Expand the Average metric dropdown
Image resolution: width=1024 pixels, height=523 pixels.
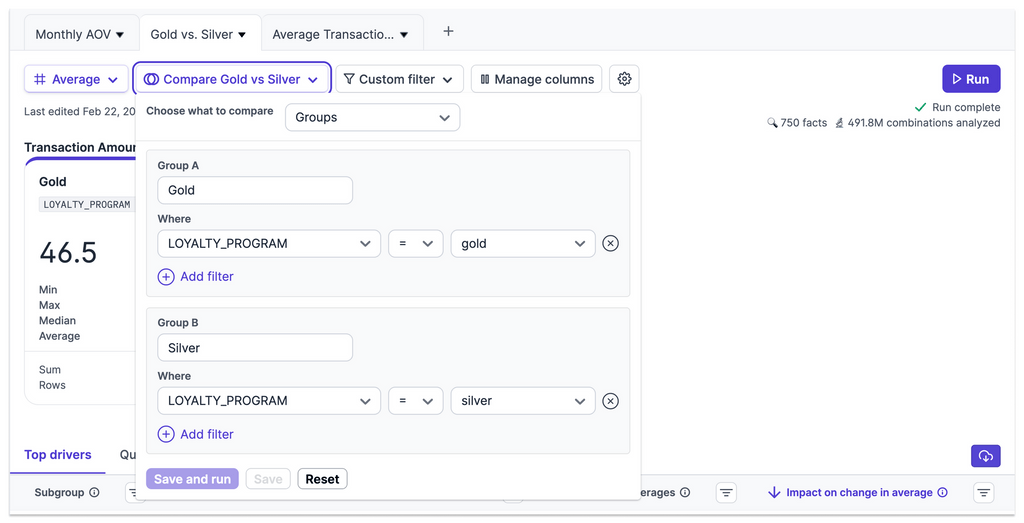pyautogui.click(x=76, y=79)
